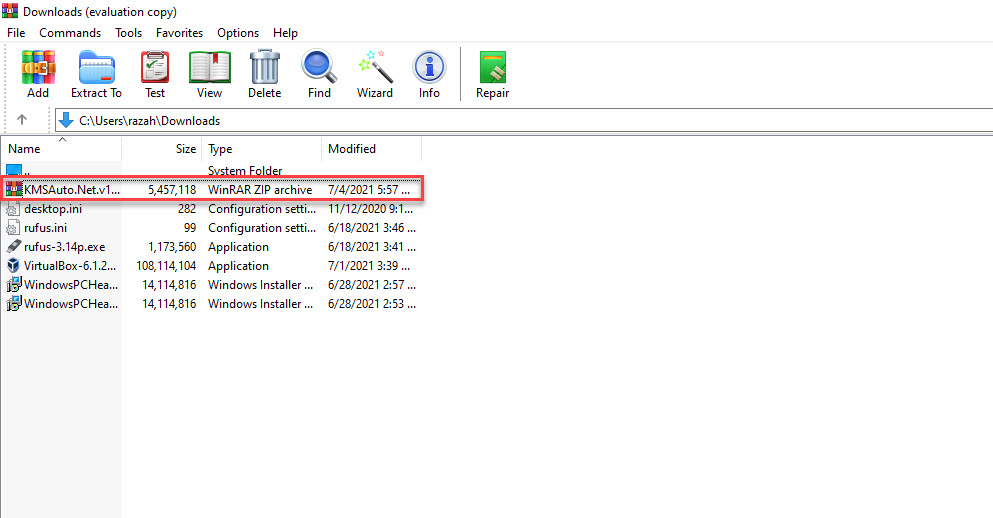The image size is (993, 518).
Task: Run the Test archive tool
Action: [x=155, y=74]
